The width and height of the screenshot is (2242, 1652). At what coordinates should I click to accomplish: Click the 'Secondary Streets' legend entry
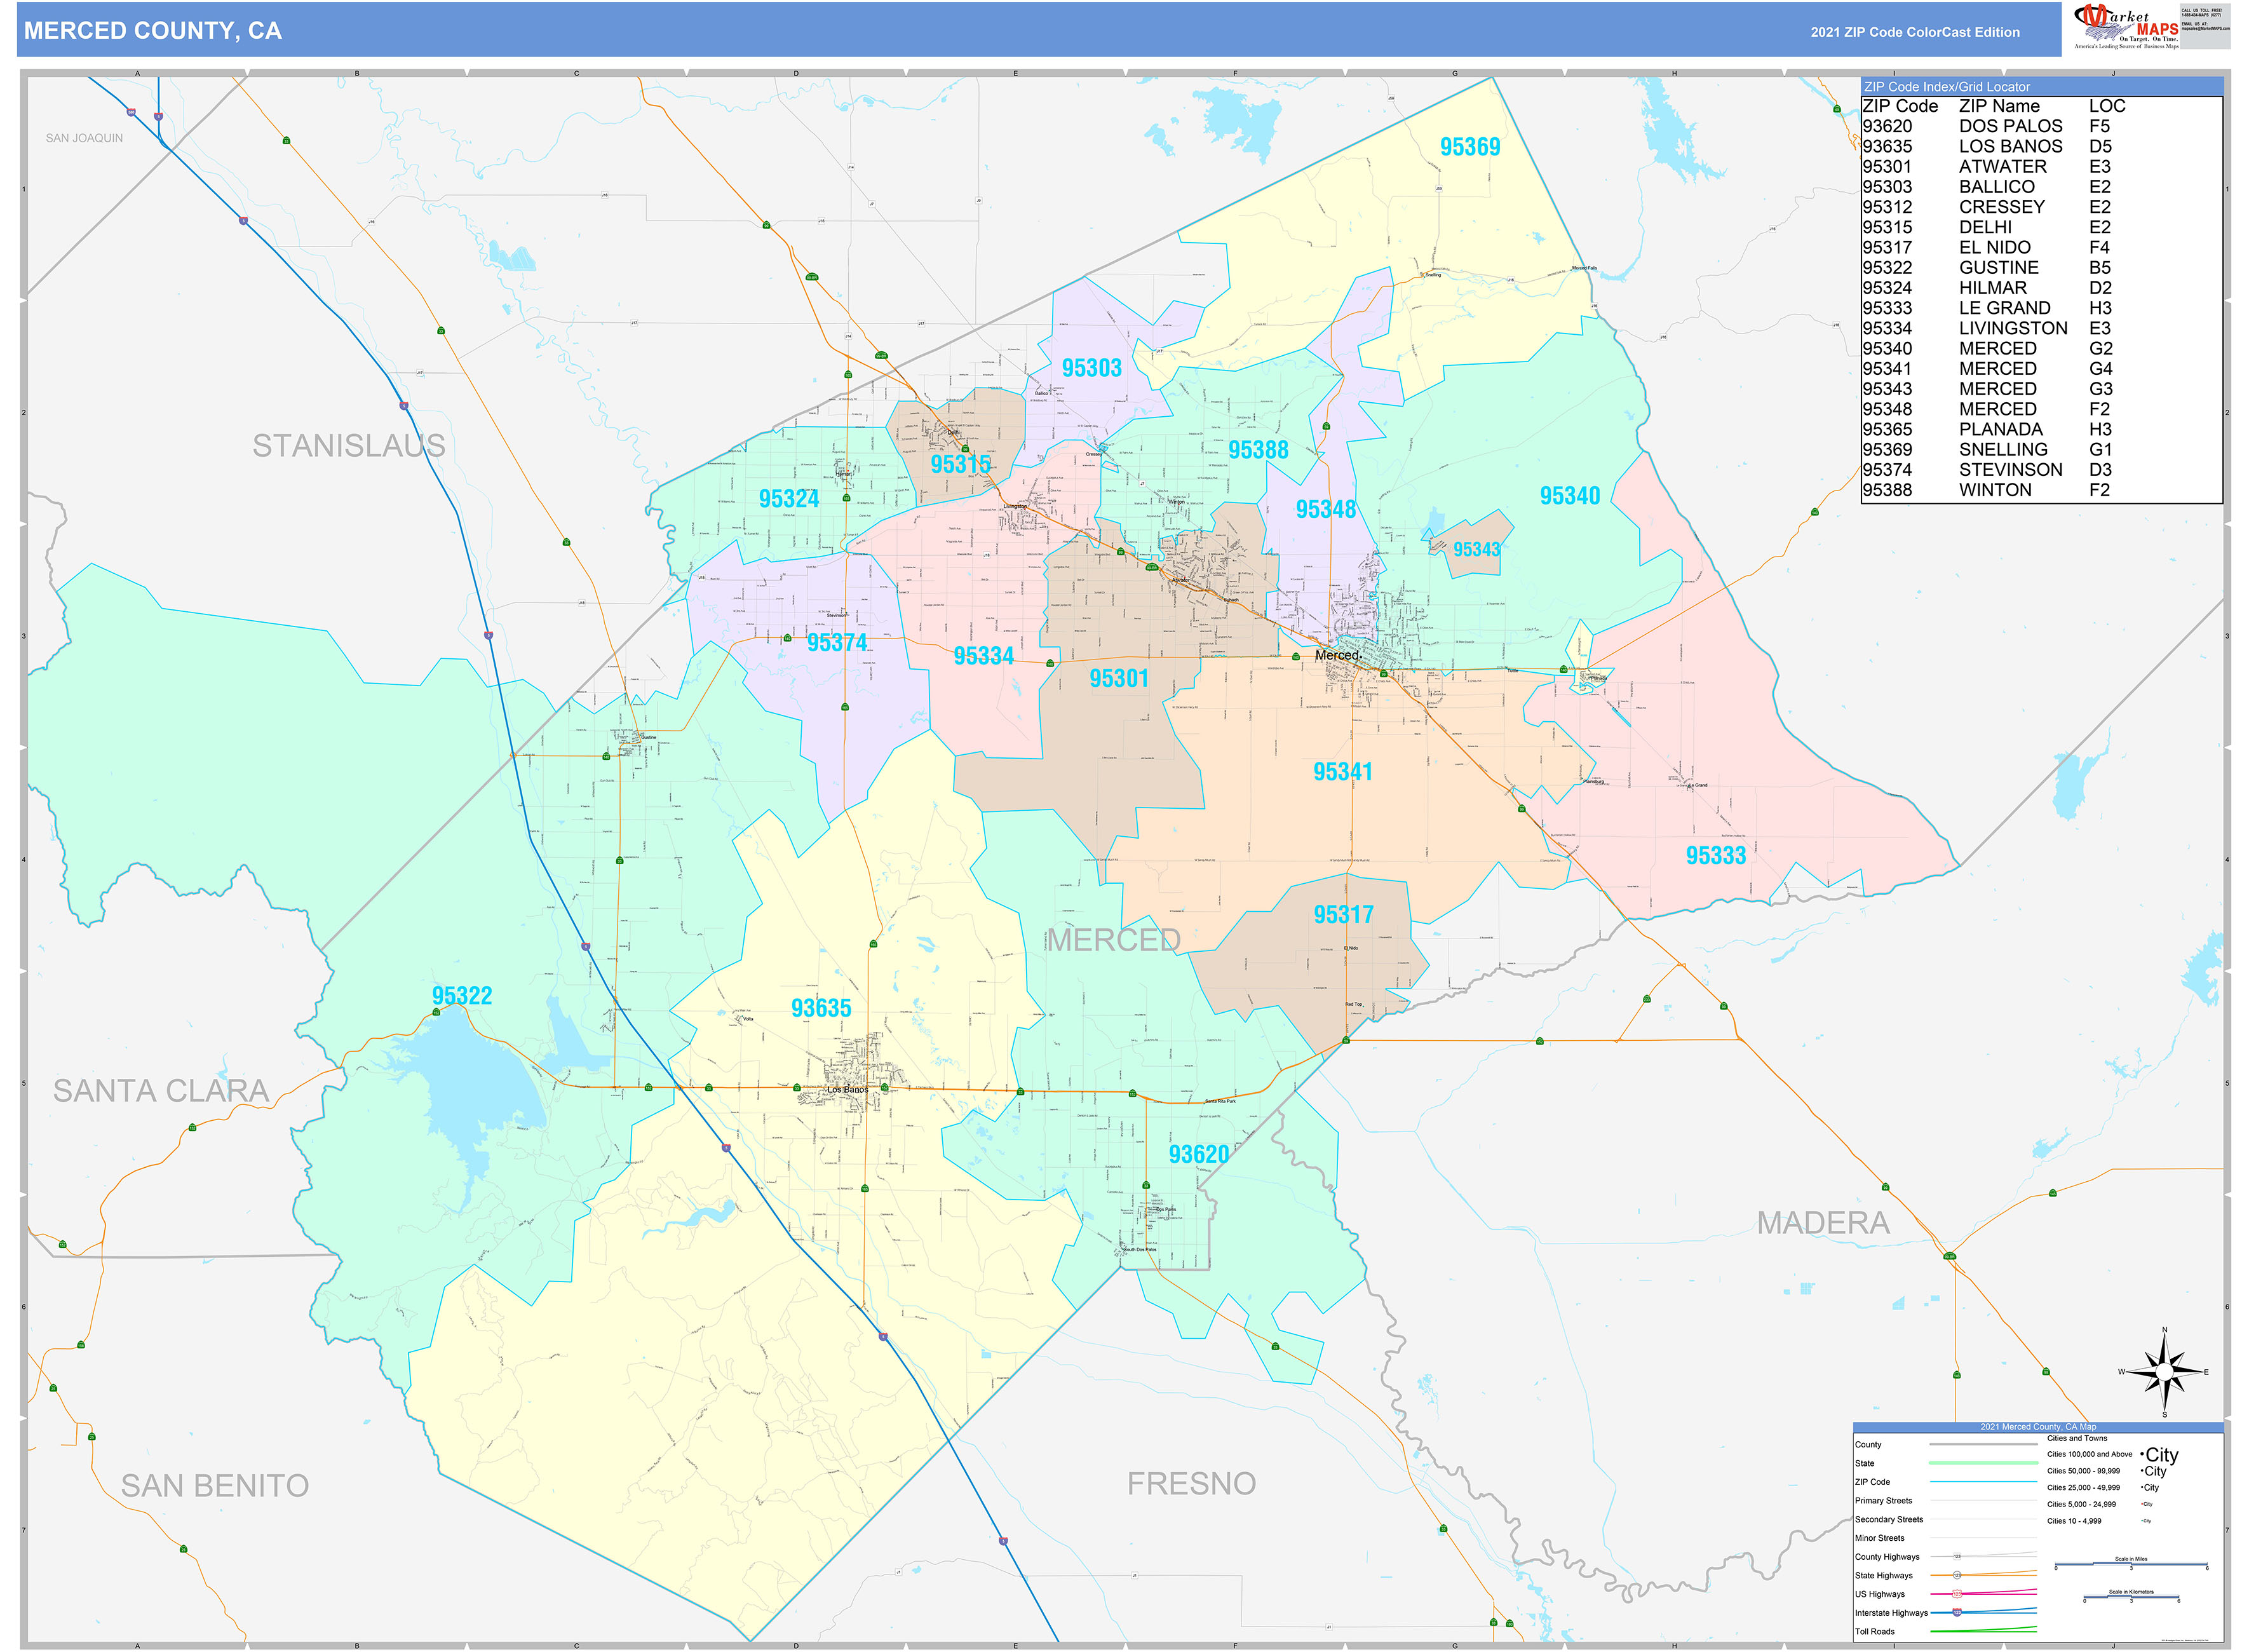click(x=1888, y=1520)
